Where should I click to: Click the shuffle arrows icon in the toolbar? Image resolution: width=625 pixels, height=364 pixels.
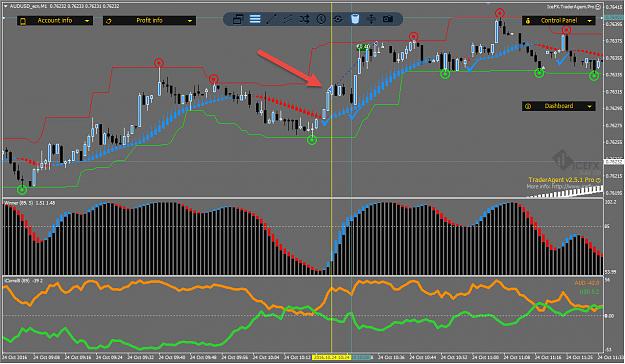tap(305, 19)
